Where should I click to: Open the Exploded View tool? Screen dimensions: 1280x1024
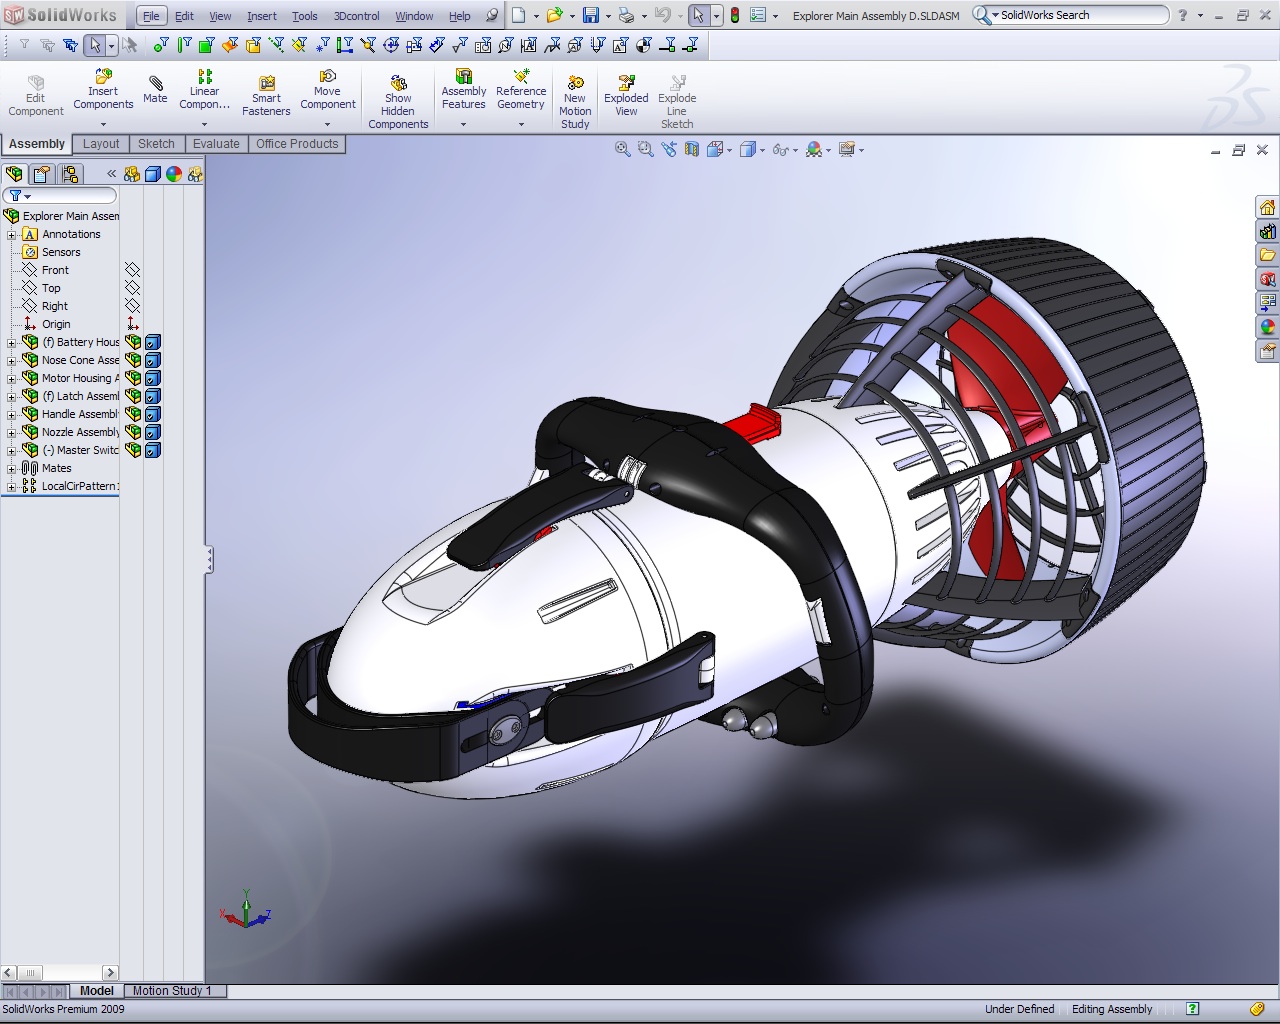(625, 92)
